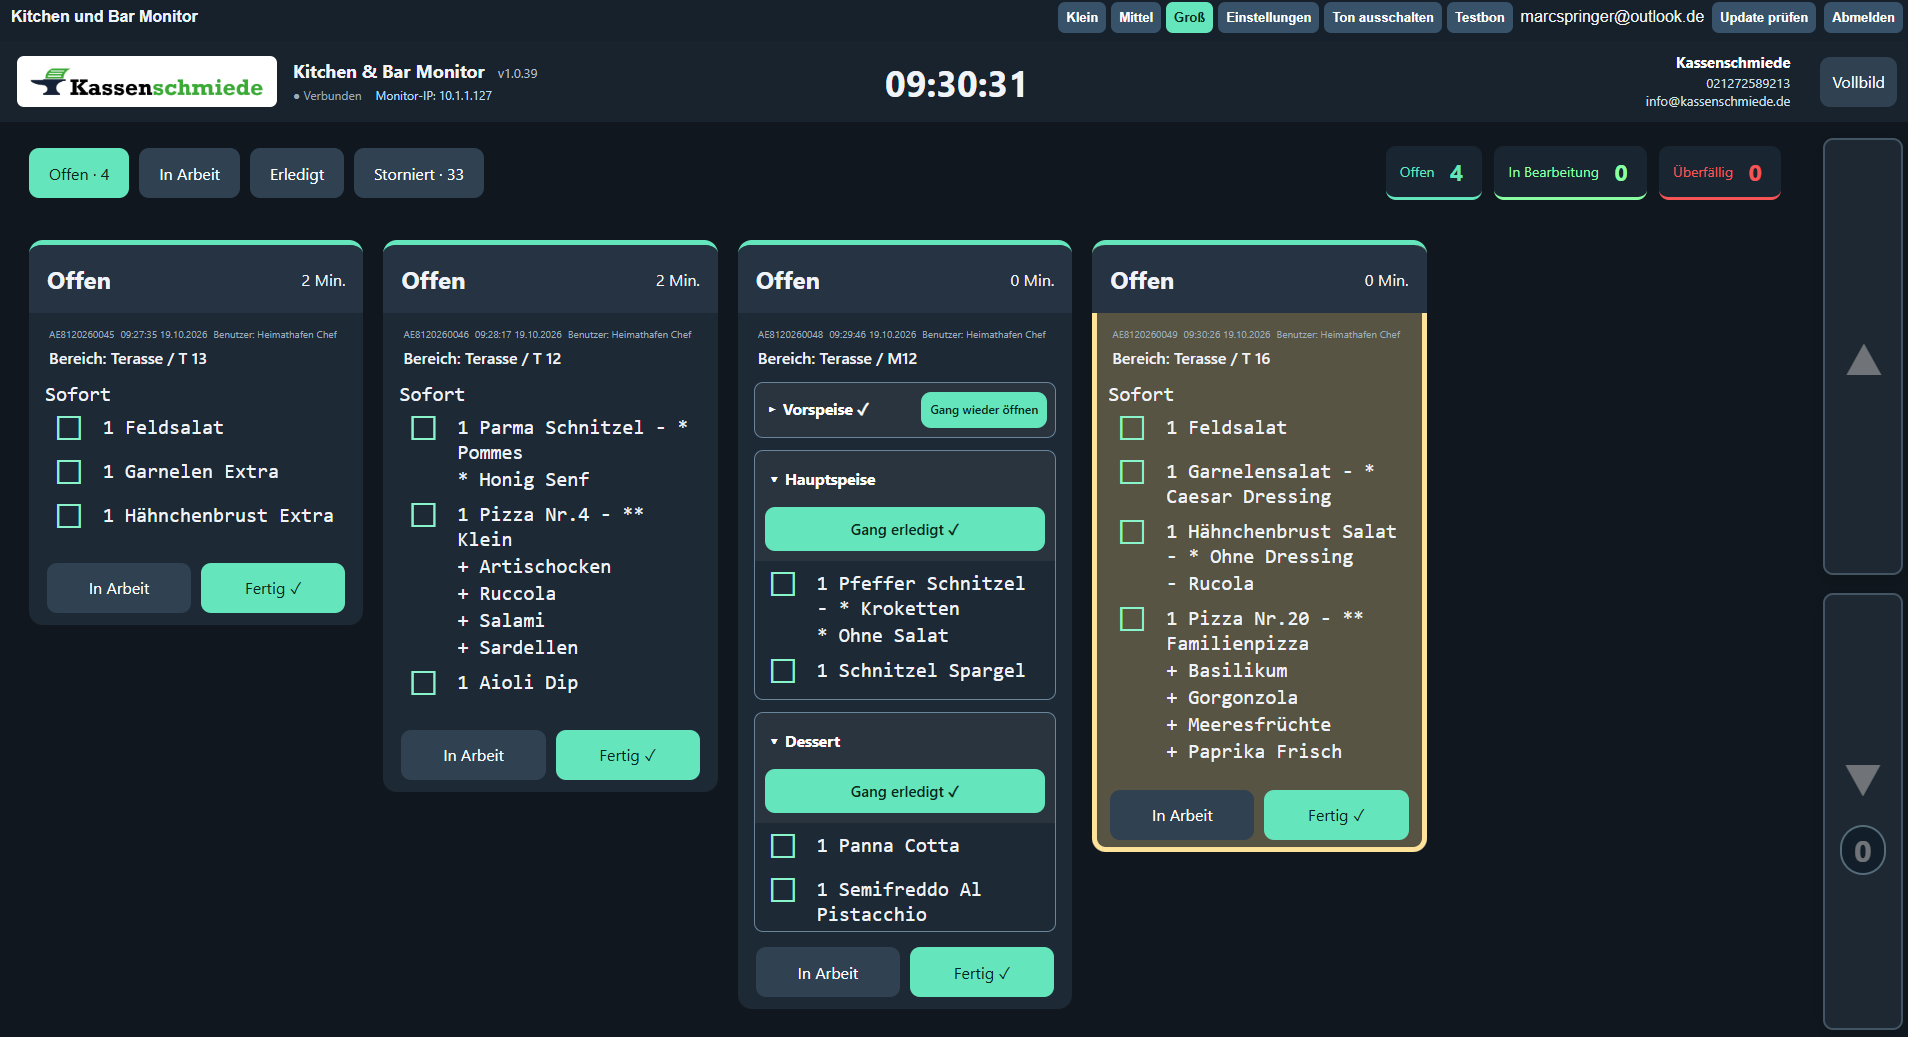Tick the Semifreddo Al Pistacchio checkbox
The image size is (1908, 1037).
pyautogui.click(x=783, y=890)
